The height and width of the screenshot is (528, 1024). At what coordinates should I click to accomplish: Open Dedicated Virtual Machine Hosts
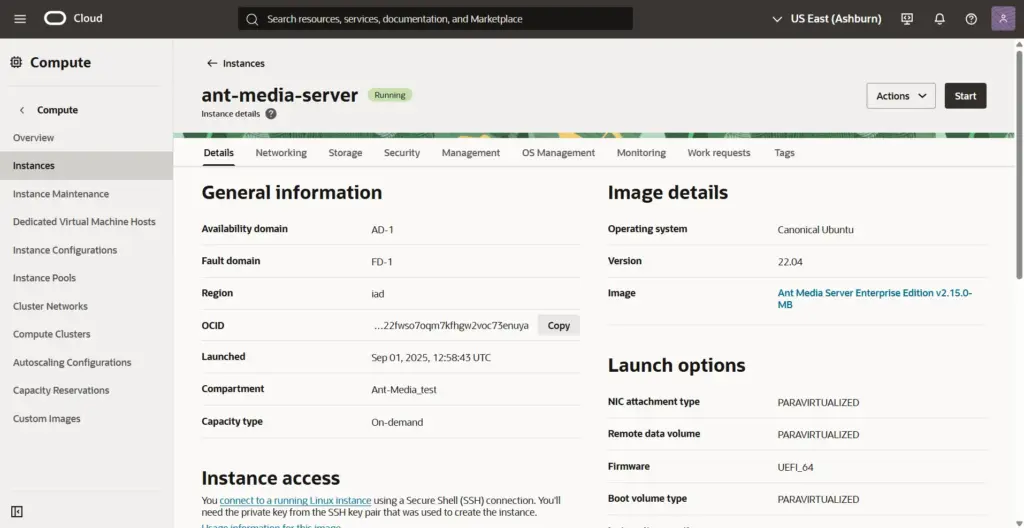[86, 222]
